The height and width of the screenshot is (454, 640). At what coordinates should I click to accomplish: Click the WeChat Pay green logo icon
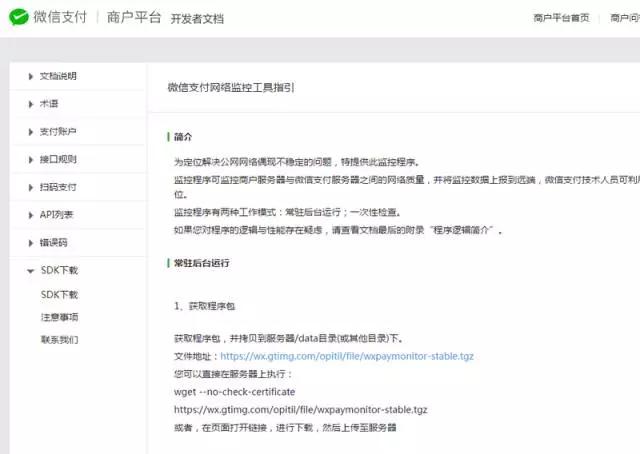[x=19, y=17]
